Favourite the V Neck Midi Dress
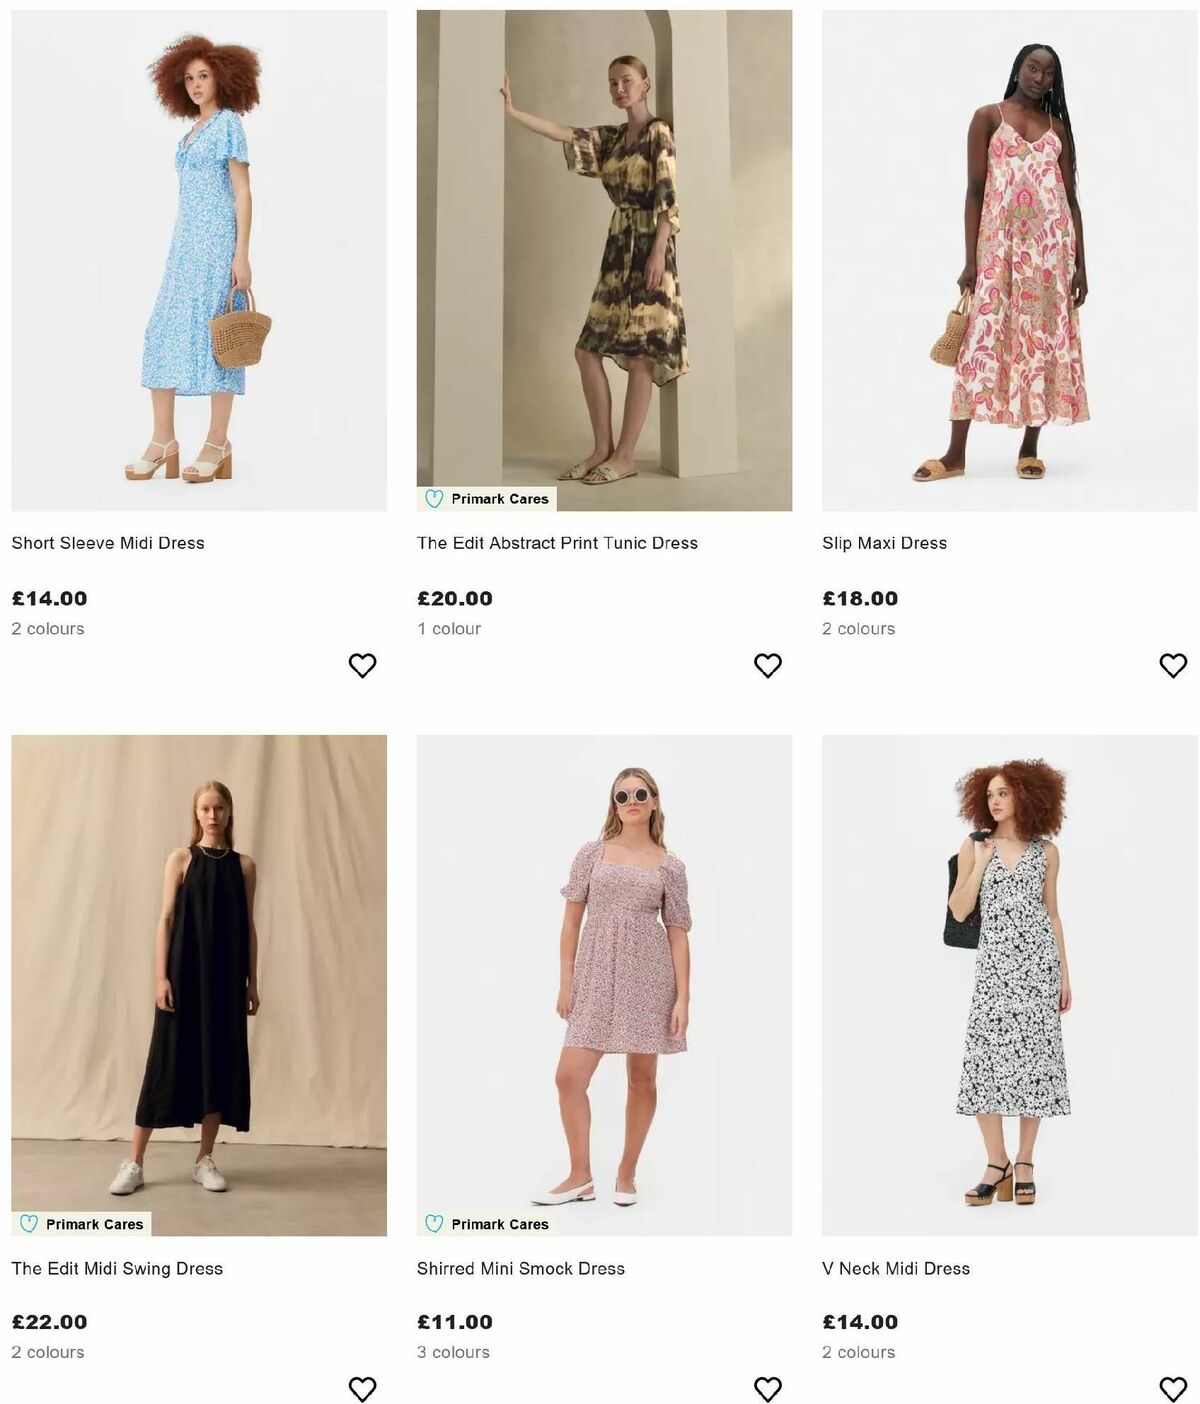The width and height of the screenshot is (1200, 1404). point(1173,1388)
